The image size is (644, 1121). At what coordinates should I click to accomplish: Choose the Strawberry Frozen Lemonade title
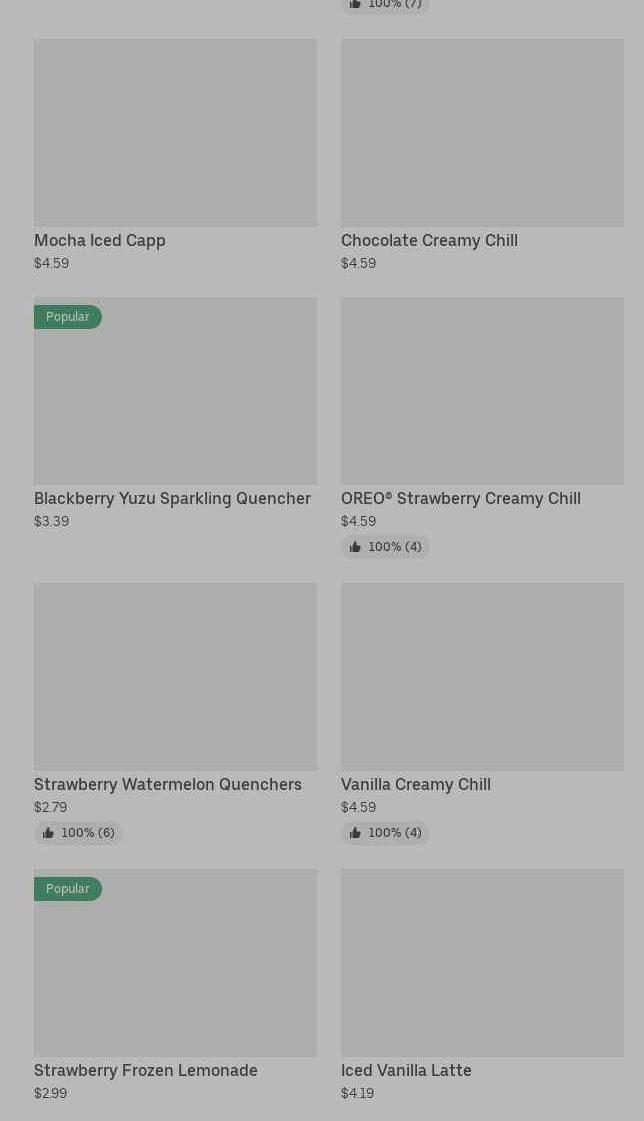tap(146, 1071)
